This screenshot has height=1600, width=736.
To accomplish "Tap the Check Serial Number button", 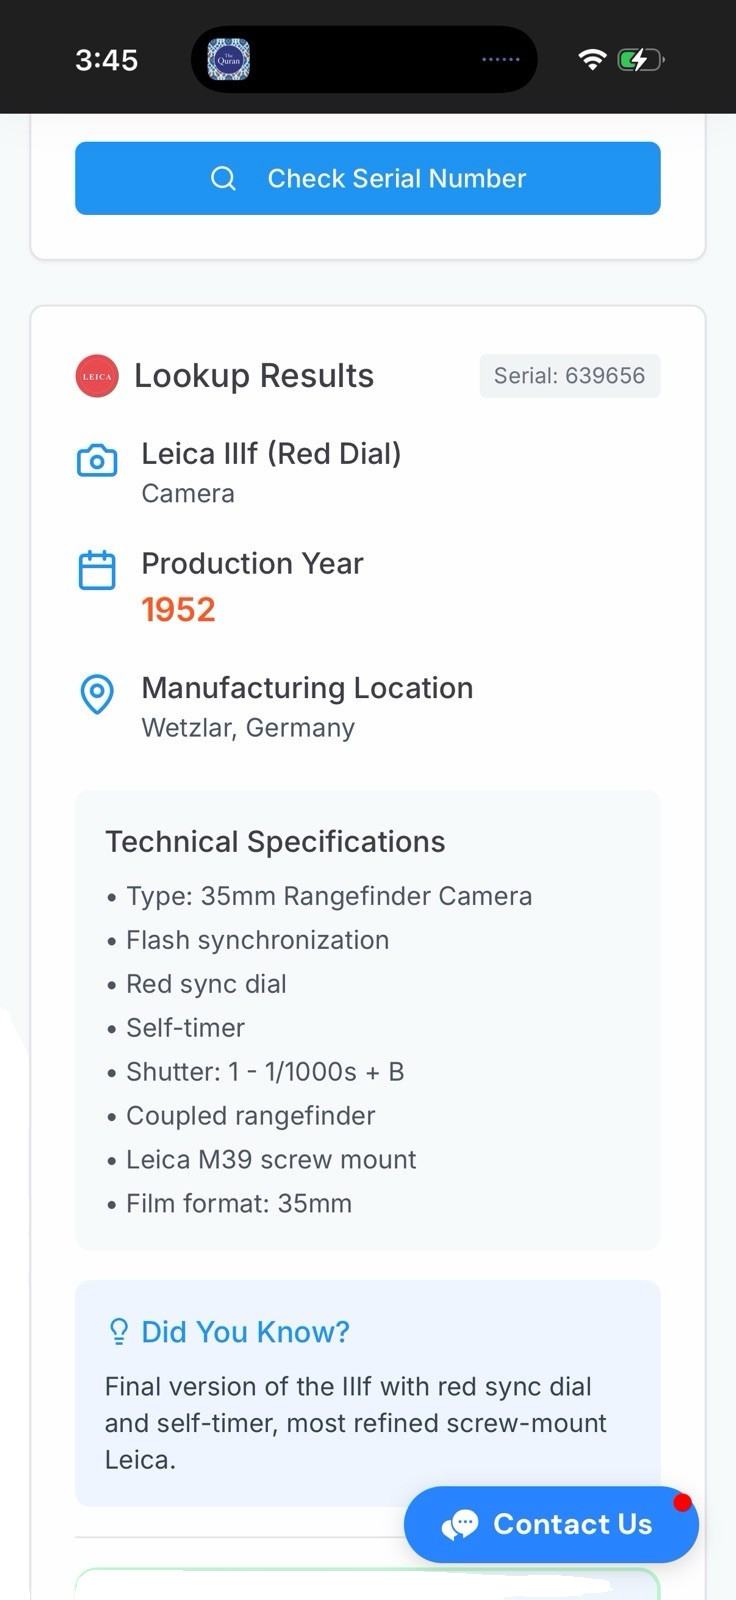I will click(x=367, y=178).
